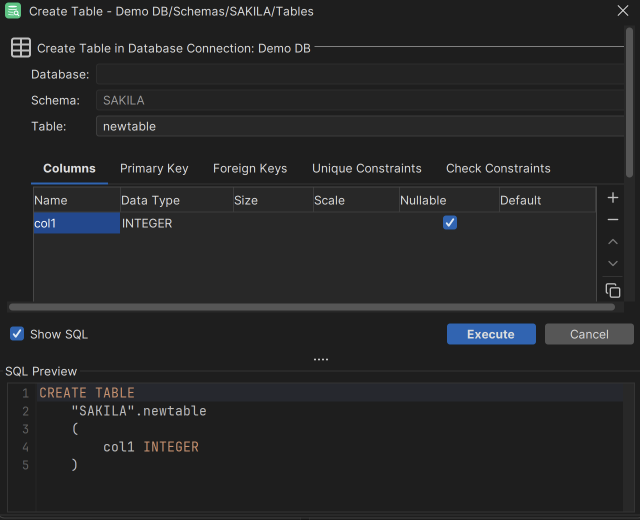Open the Foreign Keys tab
Image resolution: width=640 pixels, height=520 pixels.
250,168
